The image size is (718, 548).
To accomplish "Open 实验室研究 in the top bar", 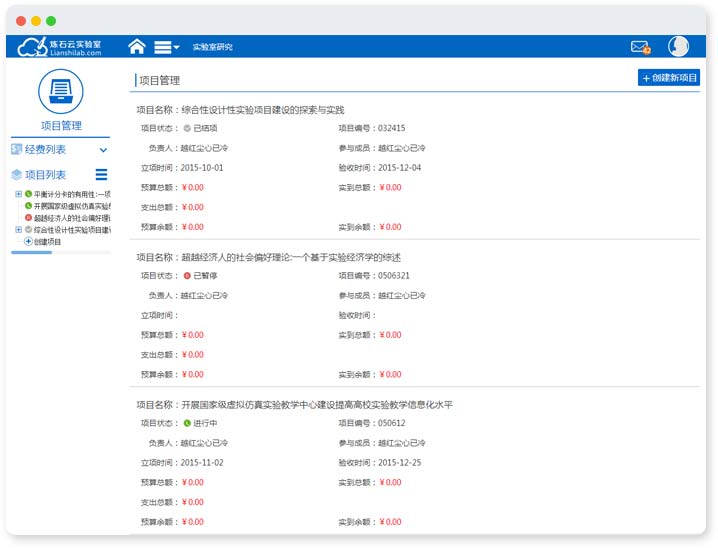I will 212,47.
